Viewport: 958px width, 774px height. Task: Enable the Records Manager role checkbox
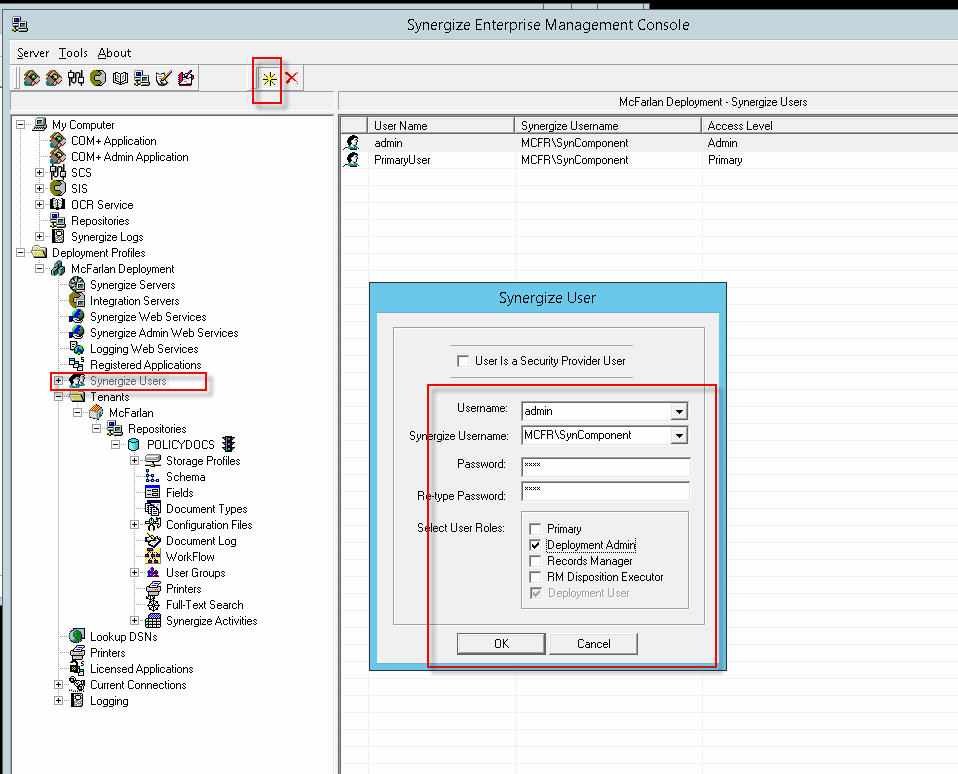click(535, 561)
